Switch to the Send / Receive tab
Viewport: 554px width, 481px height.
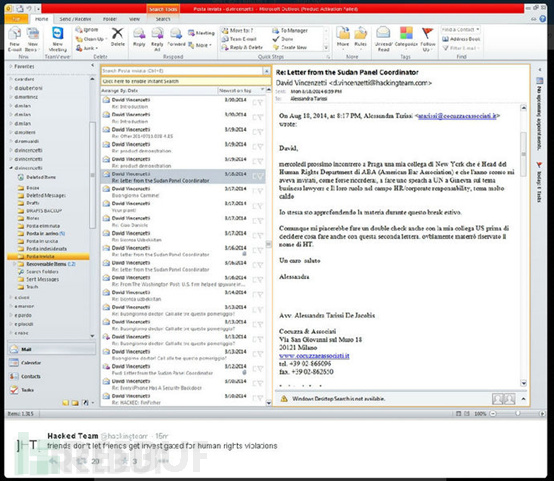(75, 19)
